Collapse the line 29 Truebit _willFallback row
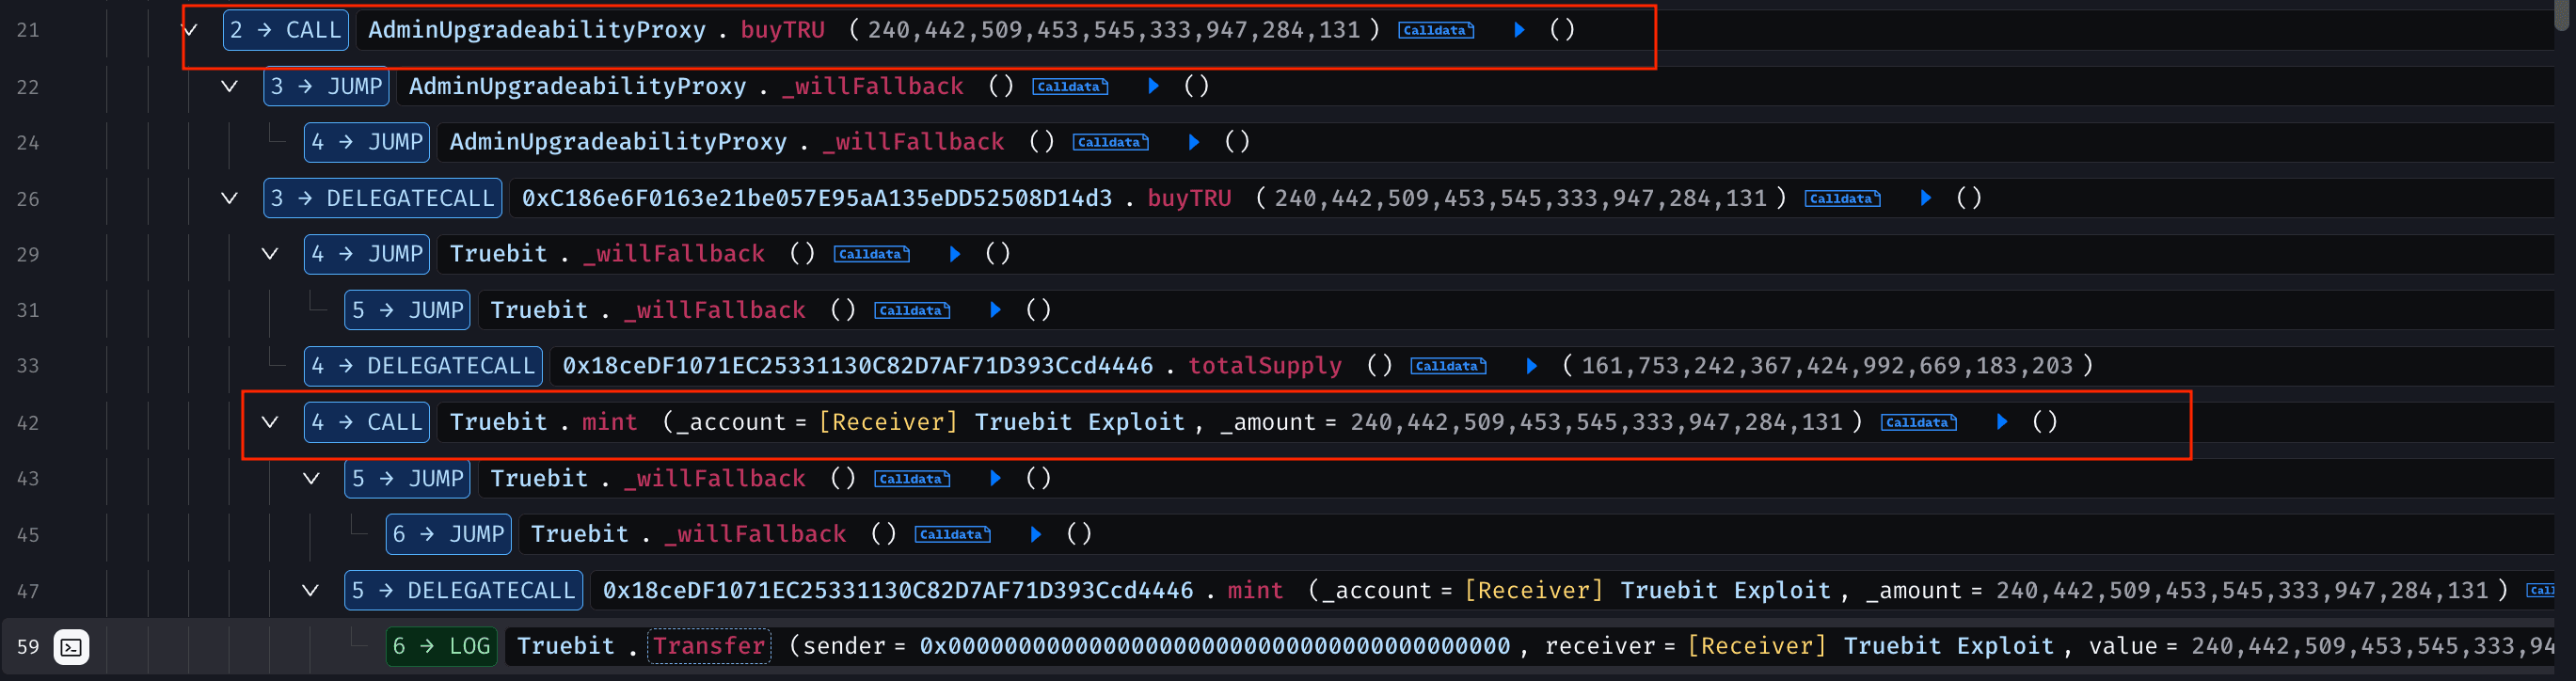Viewport: 2576px width, 681px height. [x=270, y=254]
